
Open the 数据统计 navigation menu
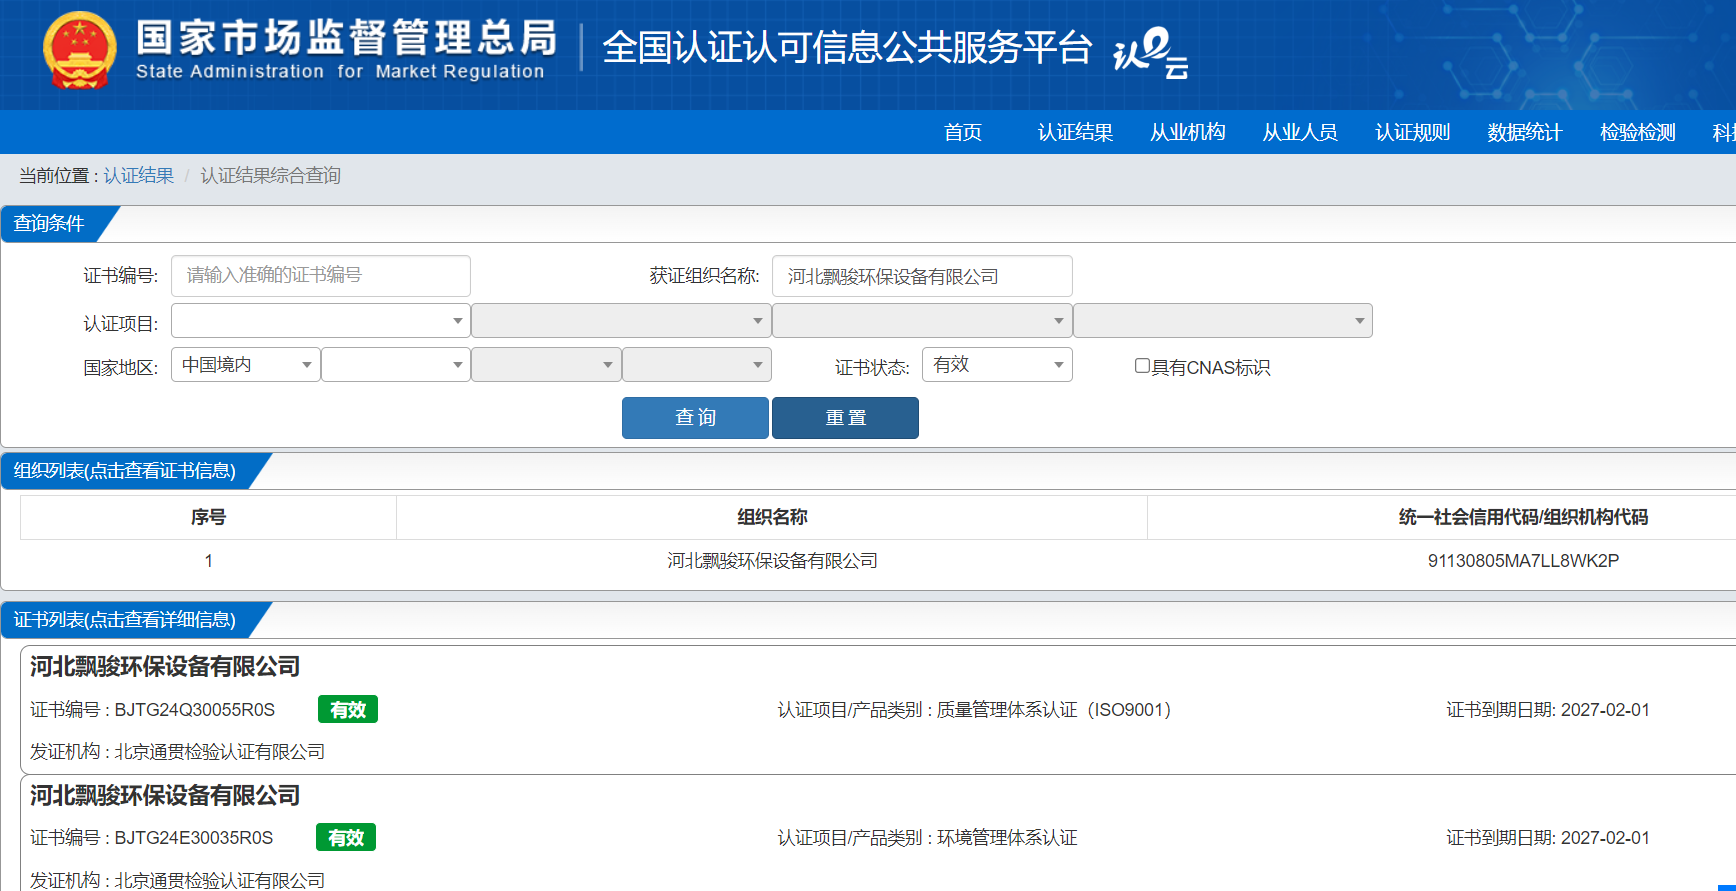coord(1524,132)
